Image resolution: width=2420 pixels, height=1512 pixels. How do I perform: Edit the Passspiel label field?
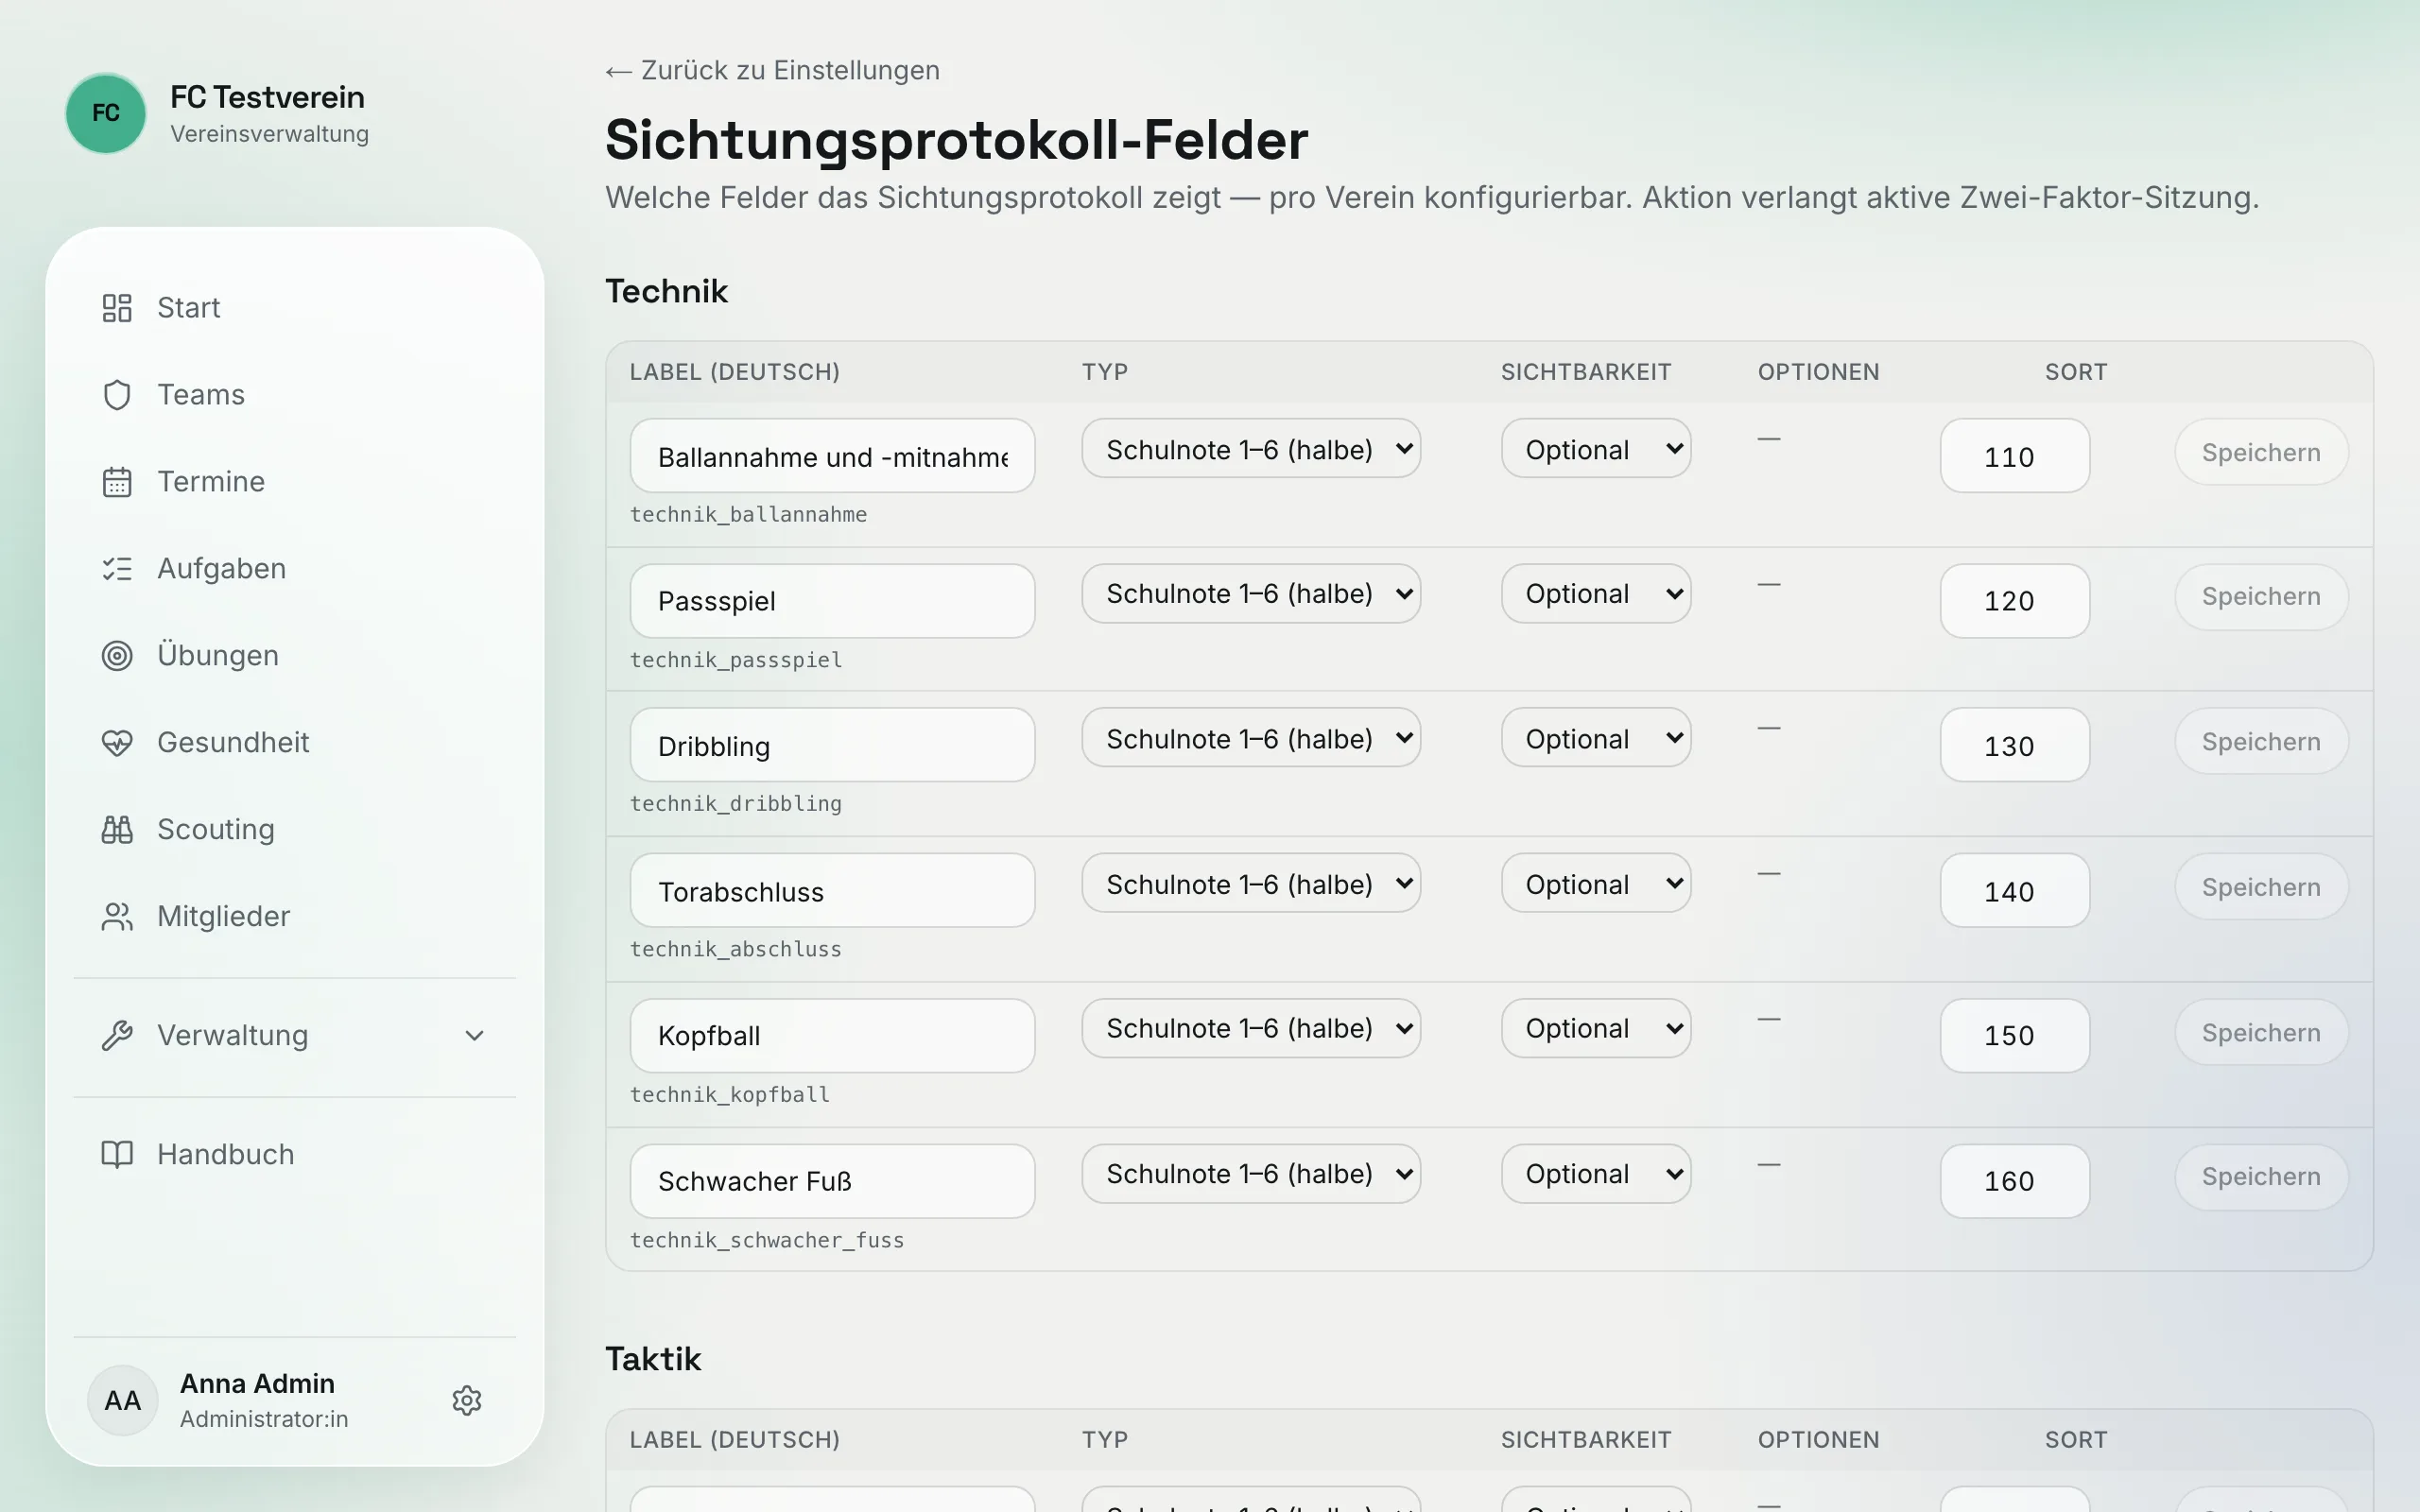[x=832, y=601]
